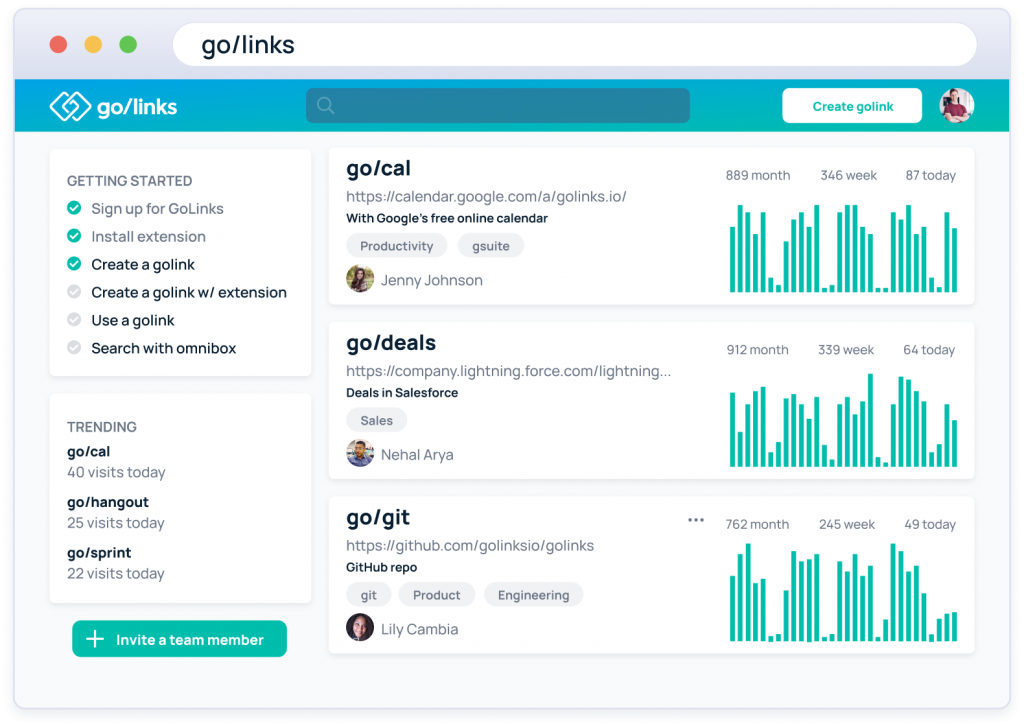The width and height of the screenshot is (1024, 728).
Task: Click the go/links wordmark in header
Action: coord(137,107)
